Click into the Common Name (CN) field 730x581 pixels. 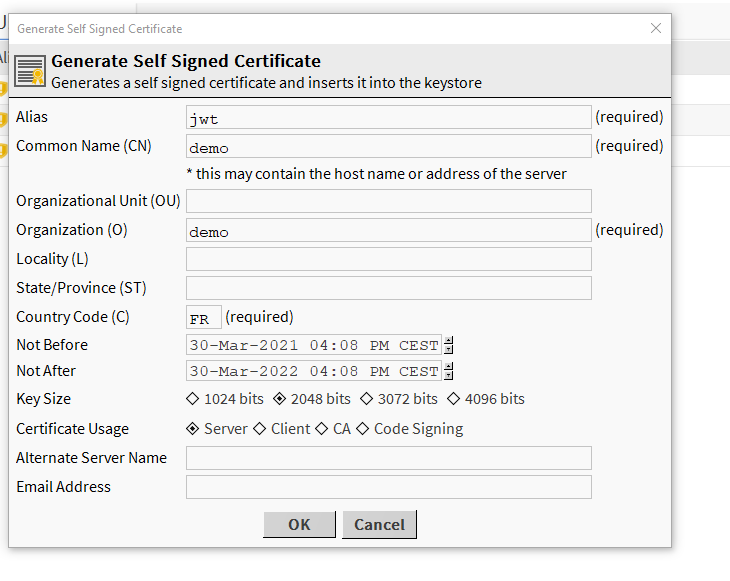(388, 147)
